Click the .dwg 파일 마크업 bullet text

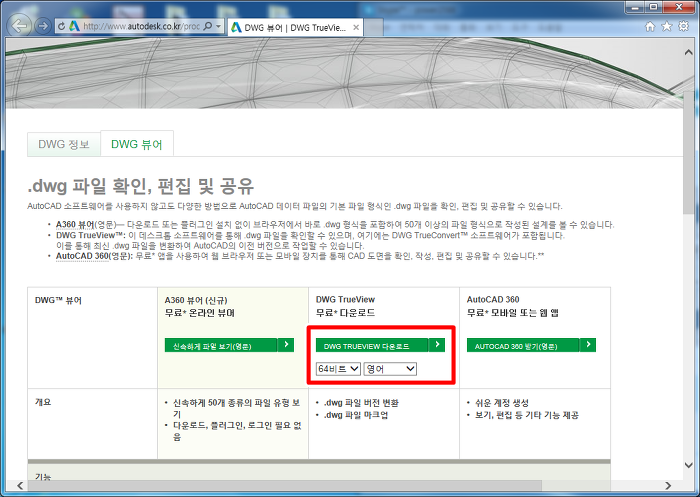356,415
